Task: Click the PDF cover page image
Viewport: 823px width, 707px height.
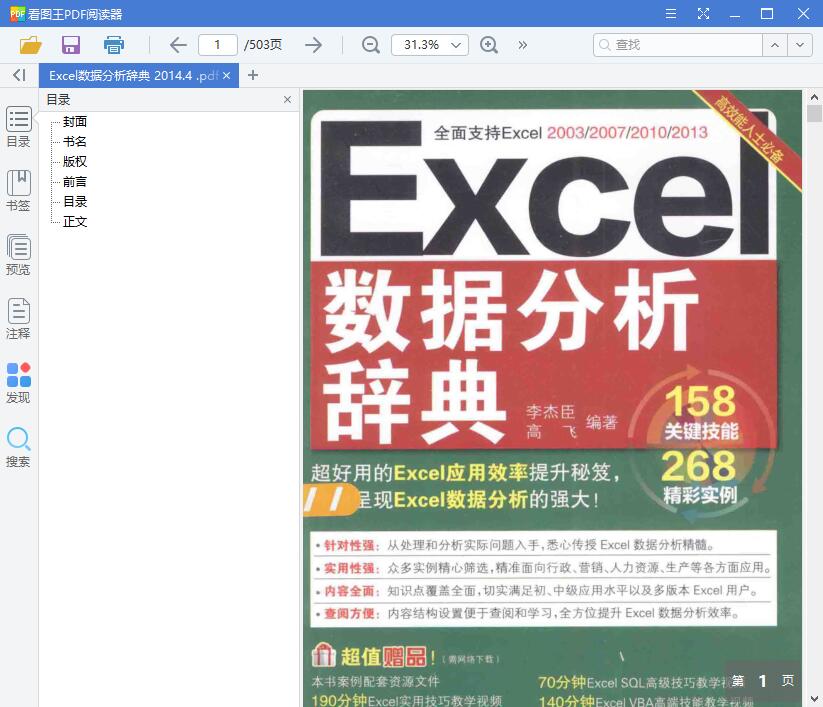Action: [552, 398]
